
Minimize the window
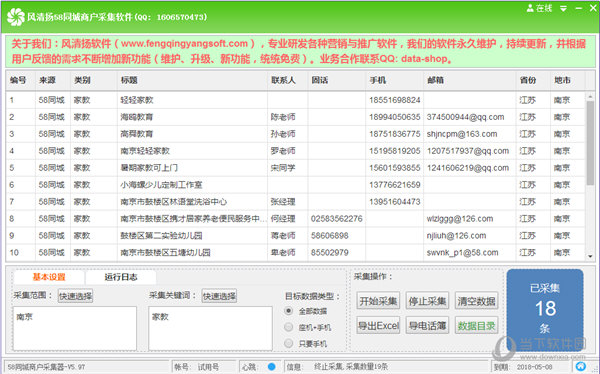coord(579,8)
